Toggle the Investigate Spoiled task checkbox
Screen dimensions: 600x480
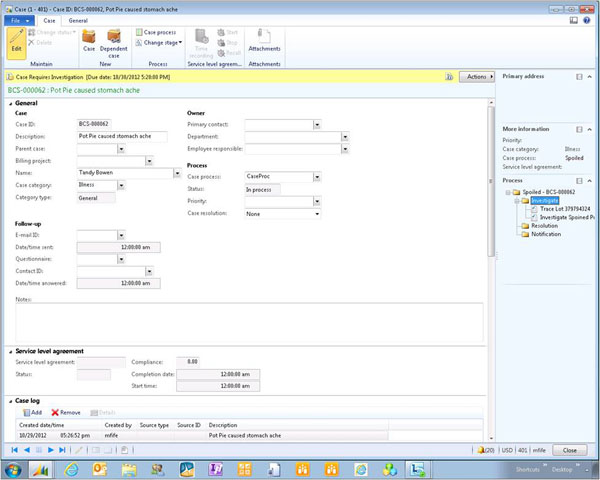pyautogui.click(x=533, y=217)
